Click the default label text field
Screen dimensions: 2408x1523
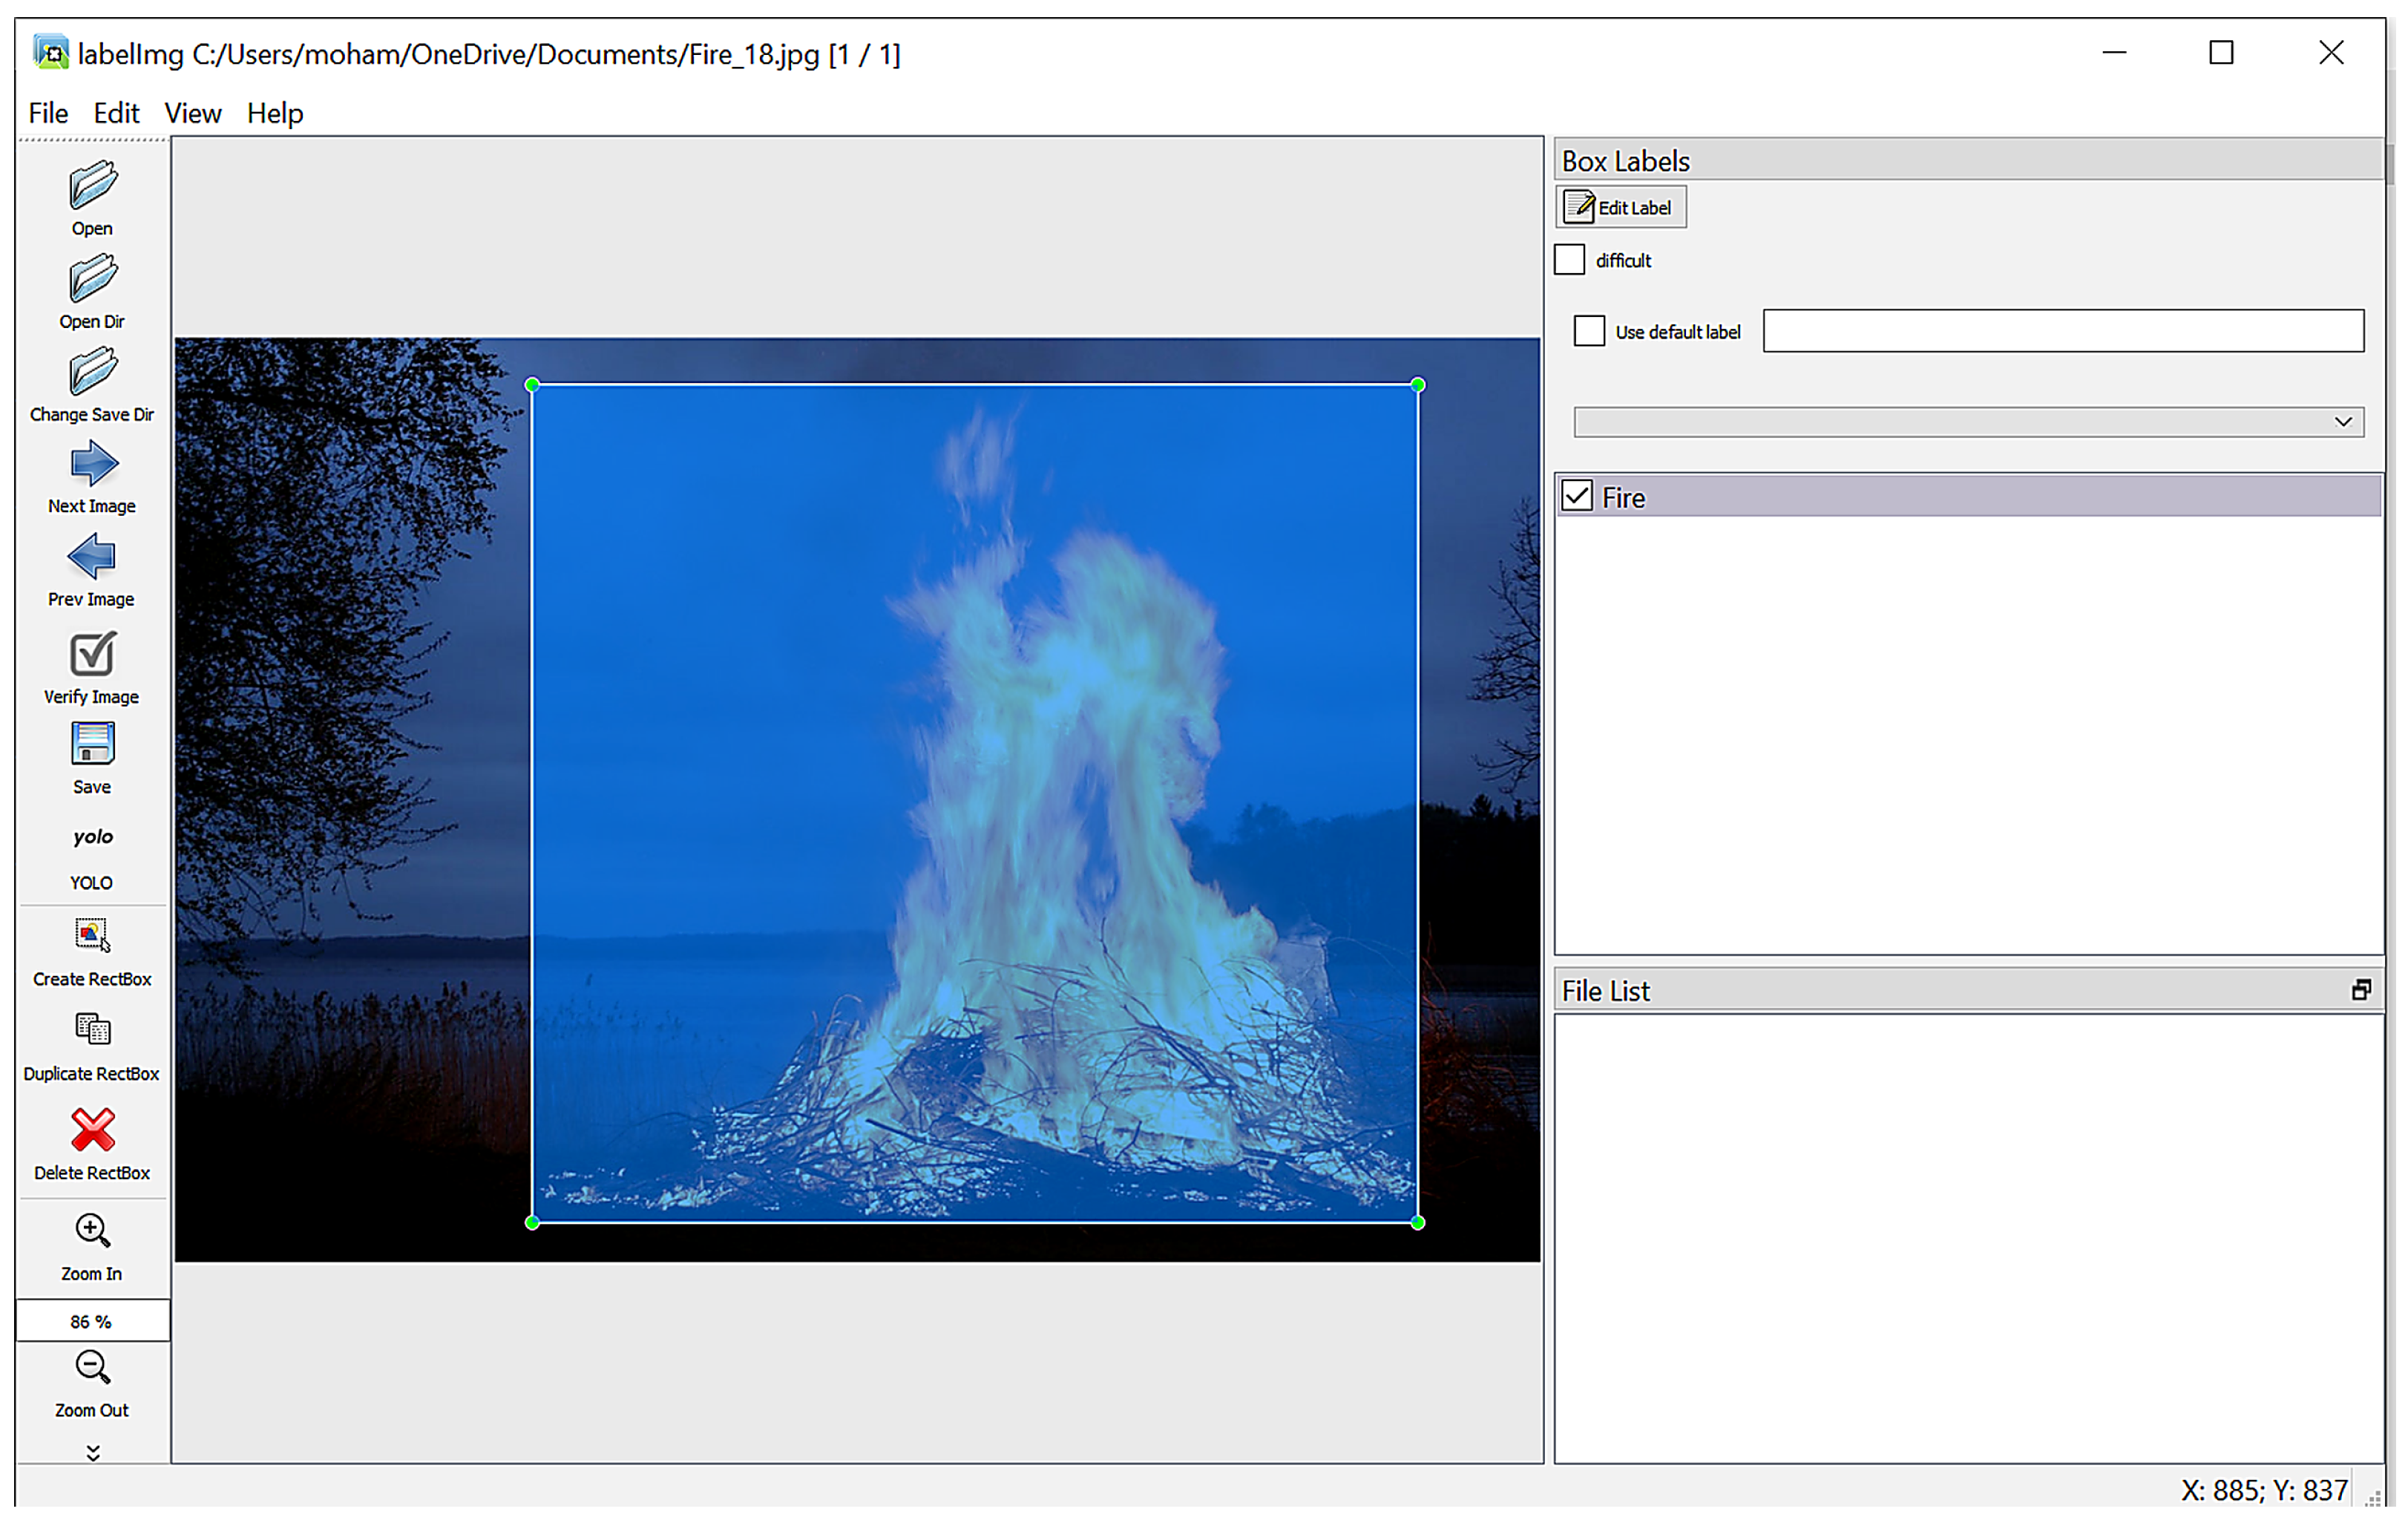click(x=2062, y=331)
